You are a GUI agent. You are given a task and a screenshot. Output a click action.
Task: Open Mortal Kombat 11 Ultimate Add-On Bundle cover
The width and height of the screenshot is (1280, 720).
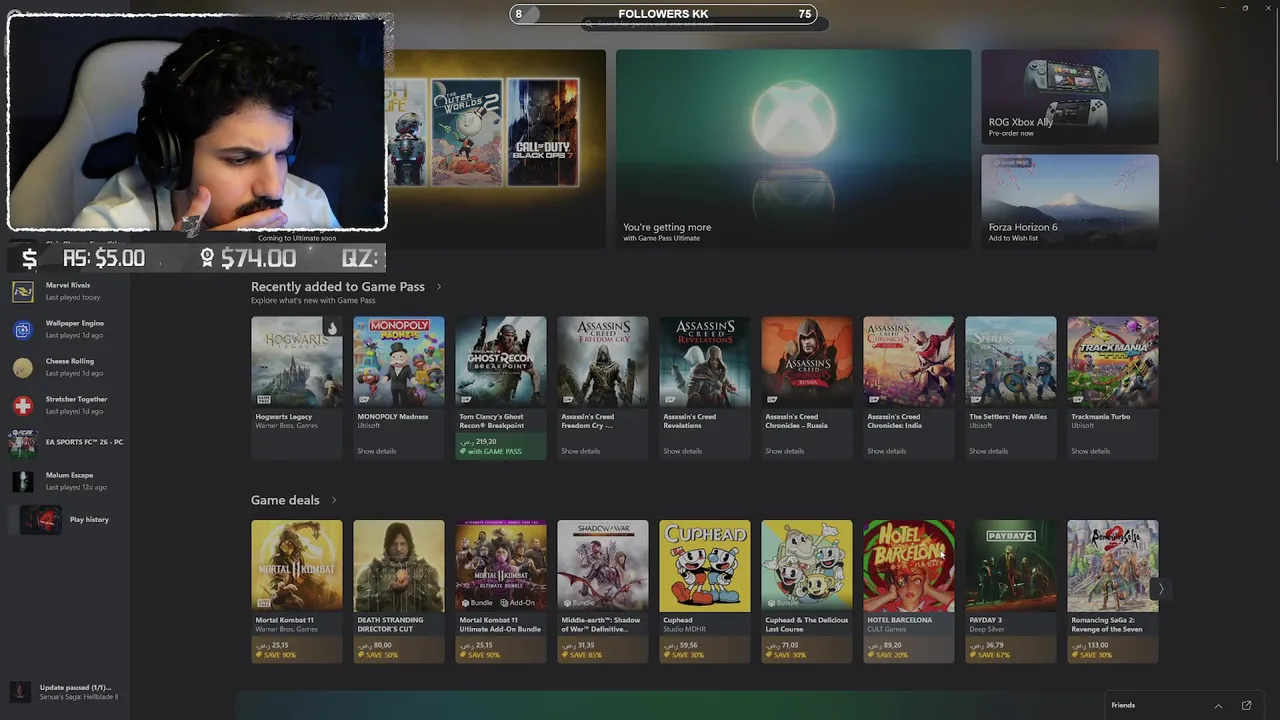click(501, 565)
